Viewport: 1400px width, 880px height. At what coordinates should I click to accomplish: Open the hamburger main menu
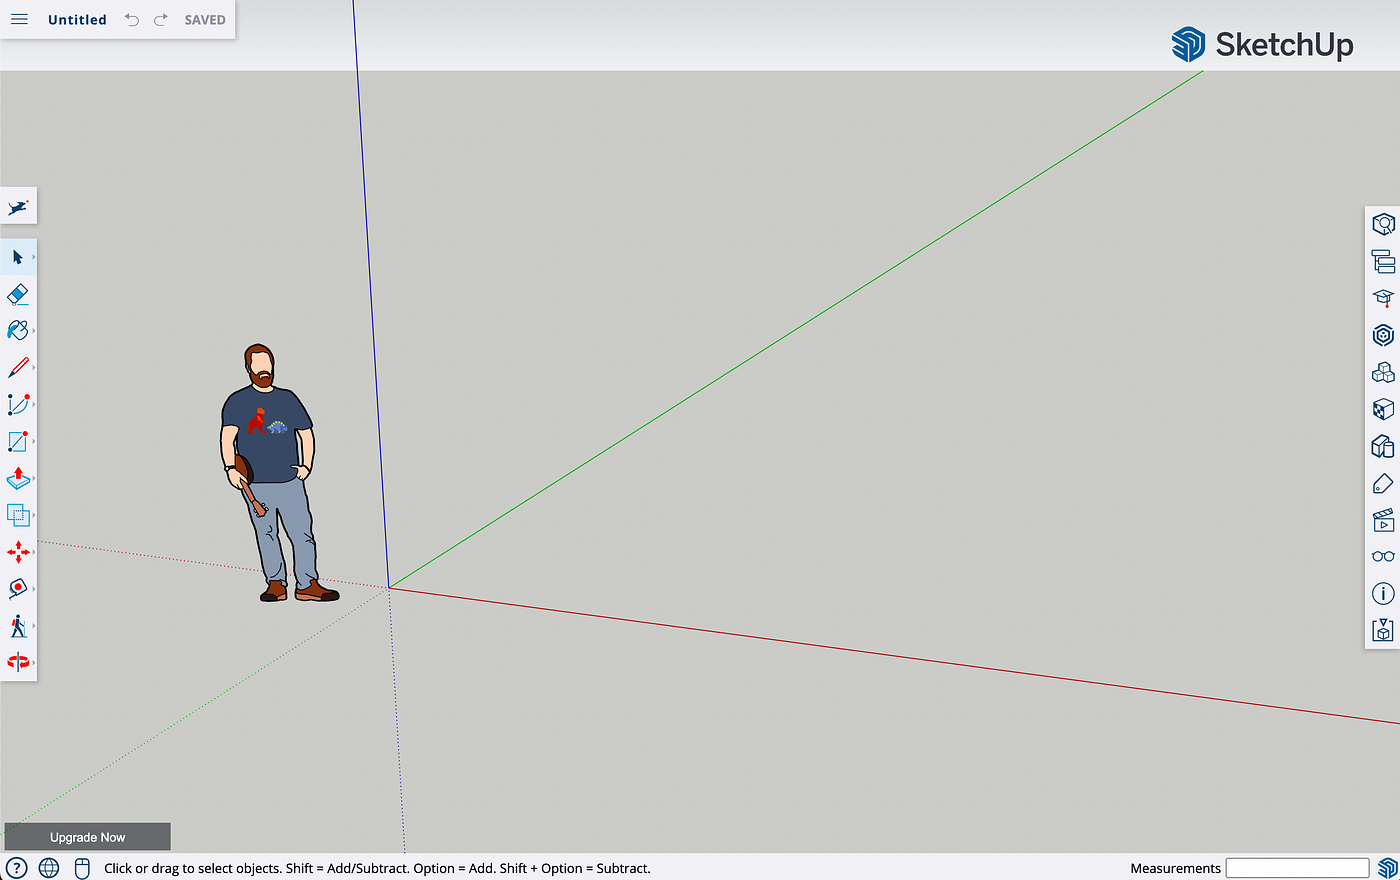19,19
